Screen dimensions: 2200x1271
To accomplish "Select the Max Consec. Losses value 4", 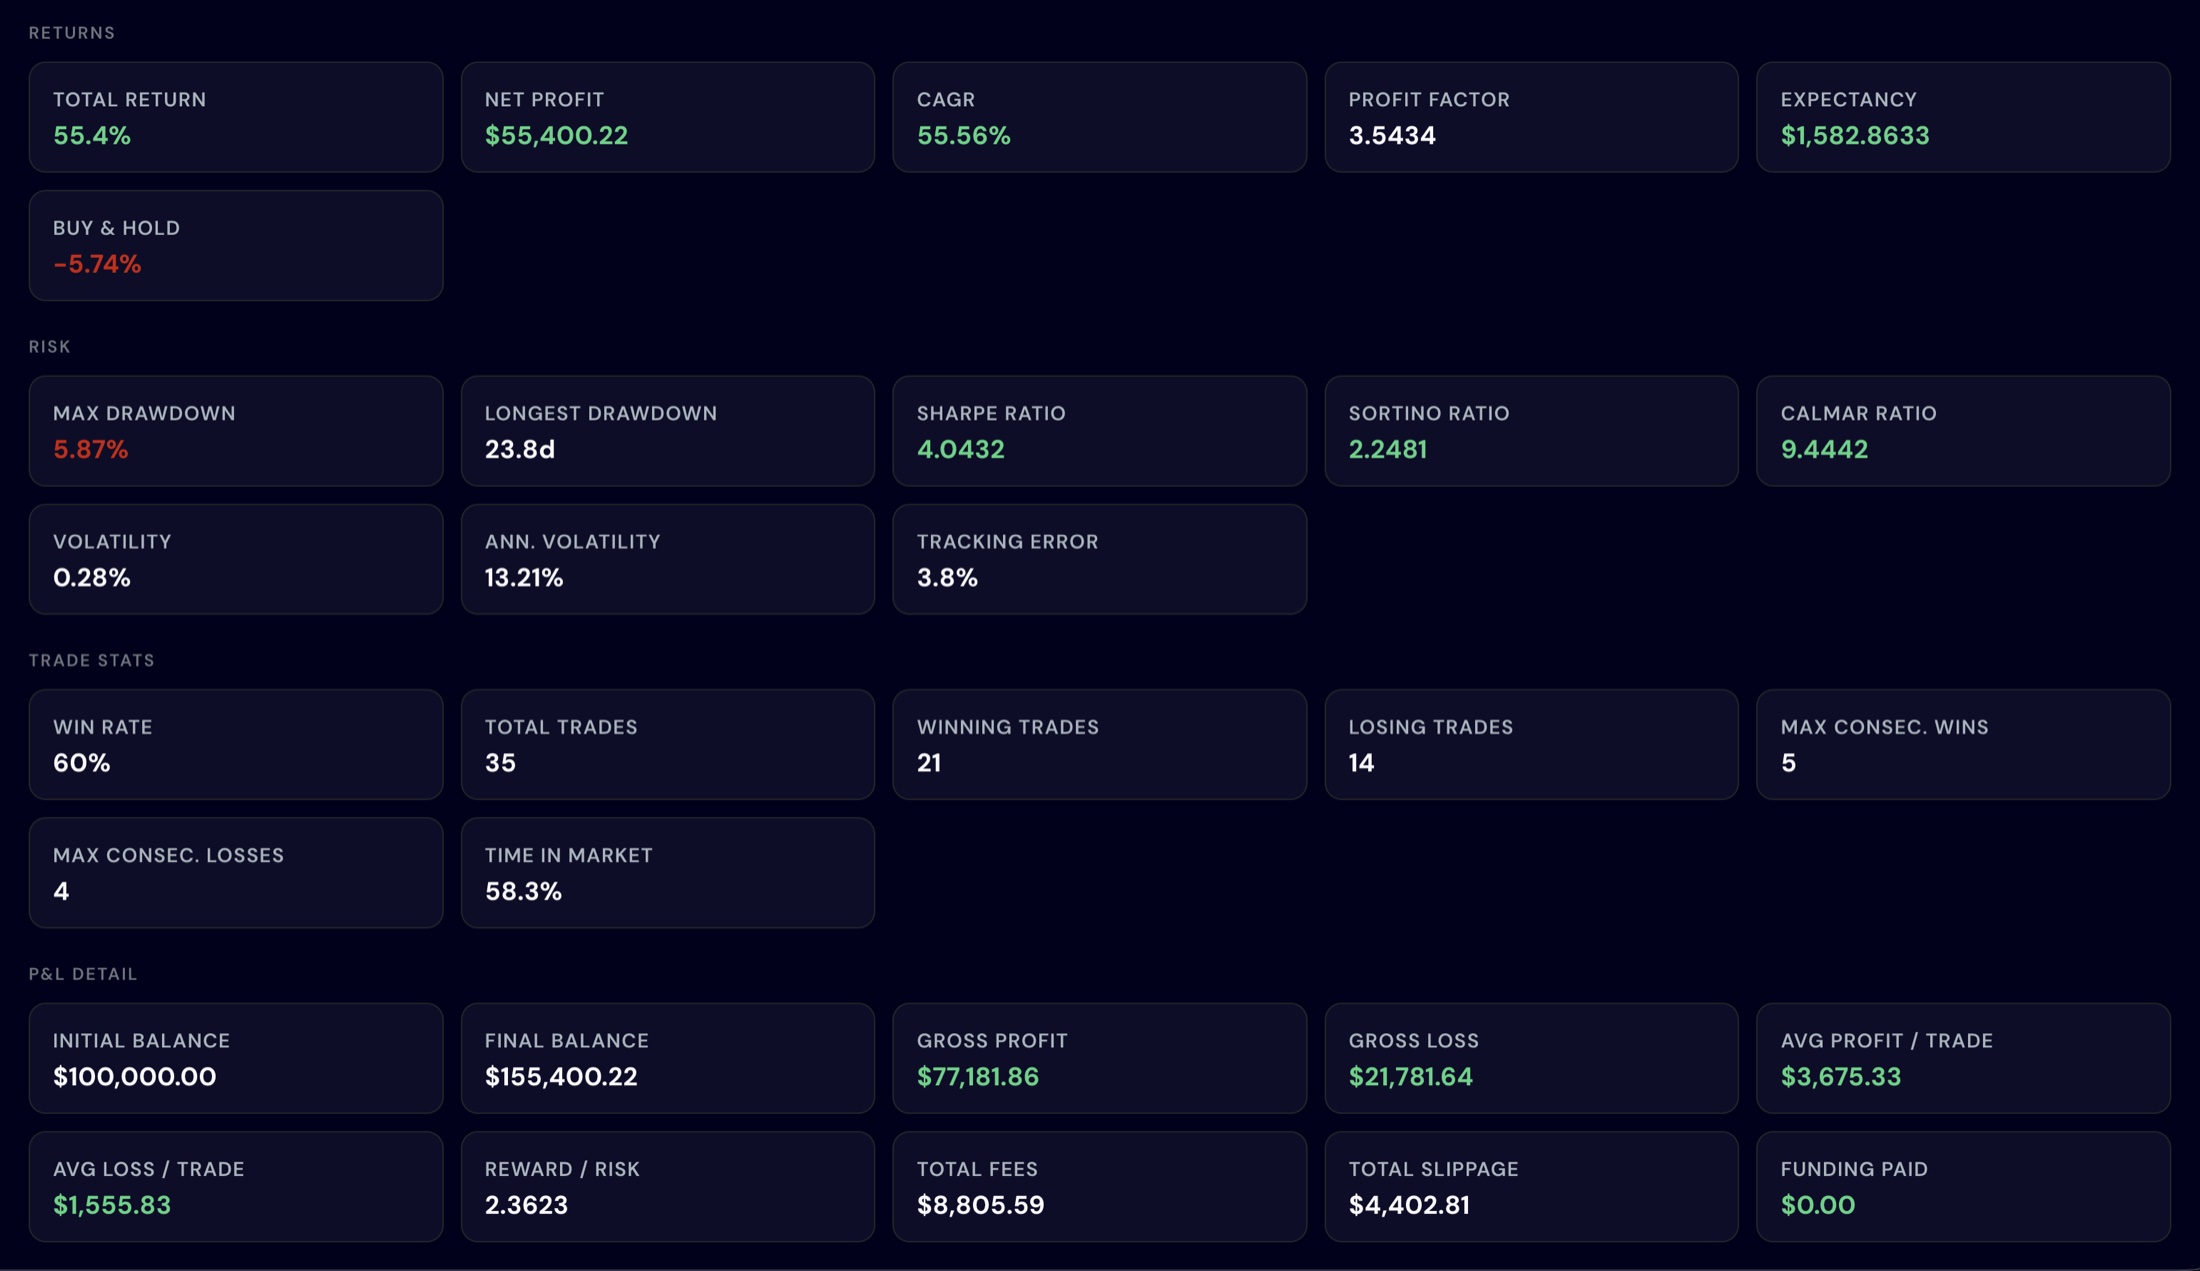I will pyautogui.click(x=61, y=891).
